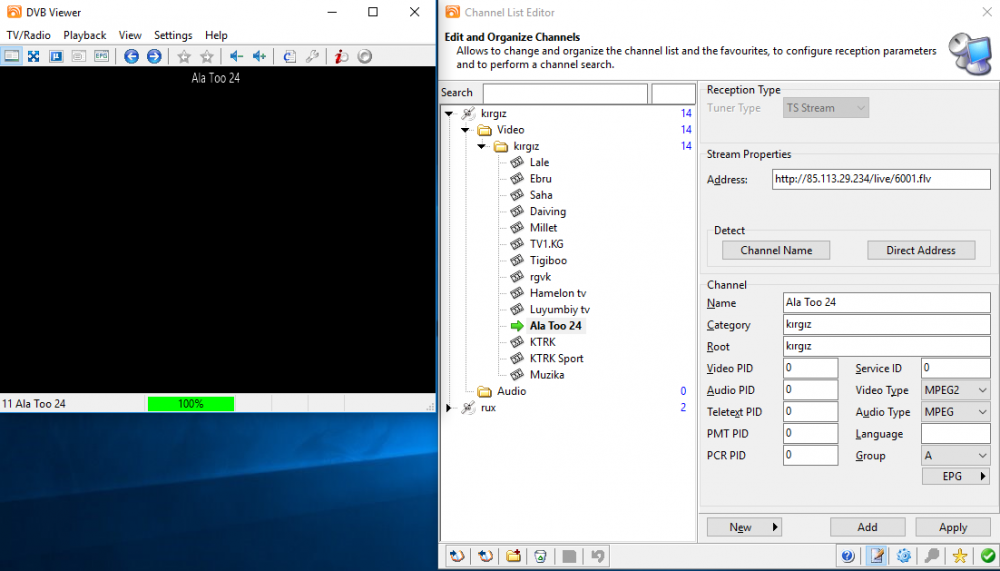Click the round gray record icon
This screenshot has height=571, width=1000.
364,56
